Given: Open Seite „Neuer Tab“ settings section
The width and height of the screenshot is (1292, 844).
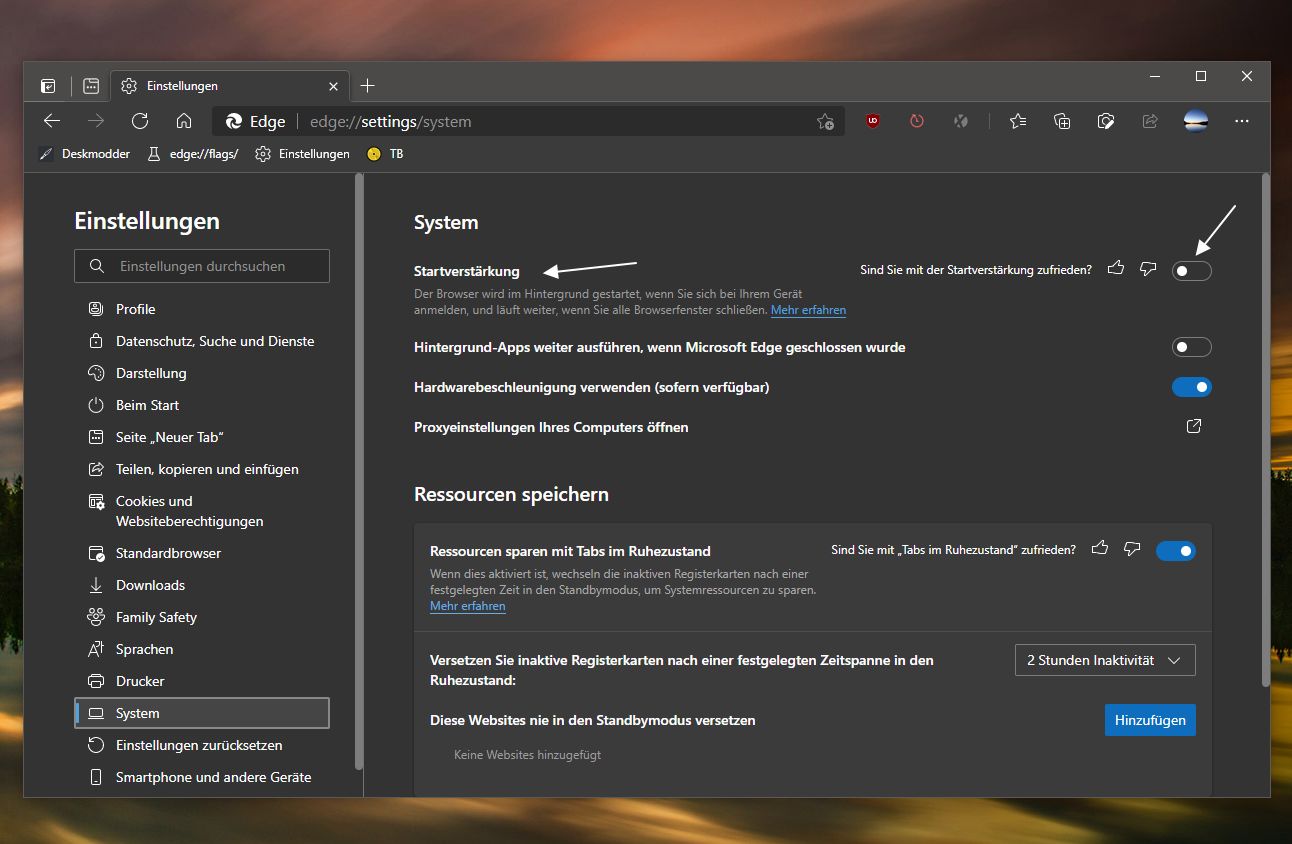Looking at the screenshot, I should (202, 437).
